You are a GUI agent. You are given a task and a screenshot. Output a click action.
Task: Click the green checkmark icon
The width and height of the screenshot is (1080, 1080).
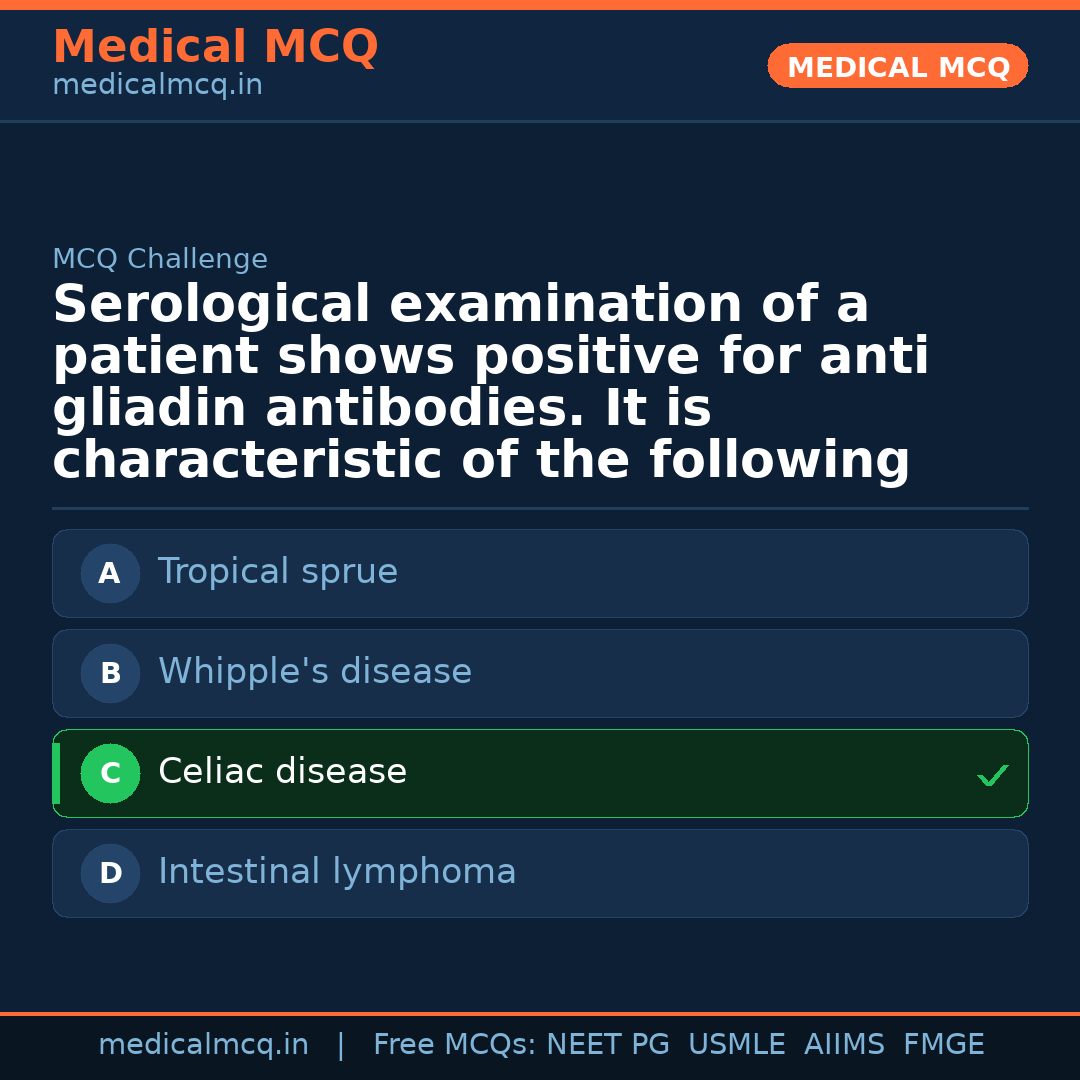point(992,775)
